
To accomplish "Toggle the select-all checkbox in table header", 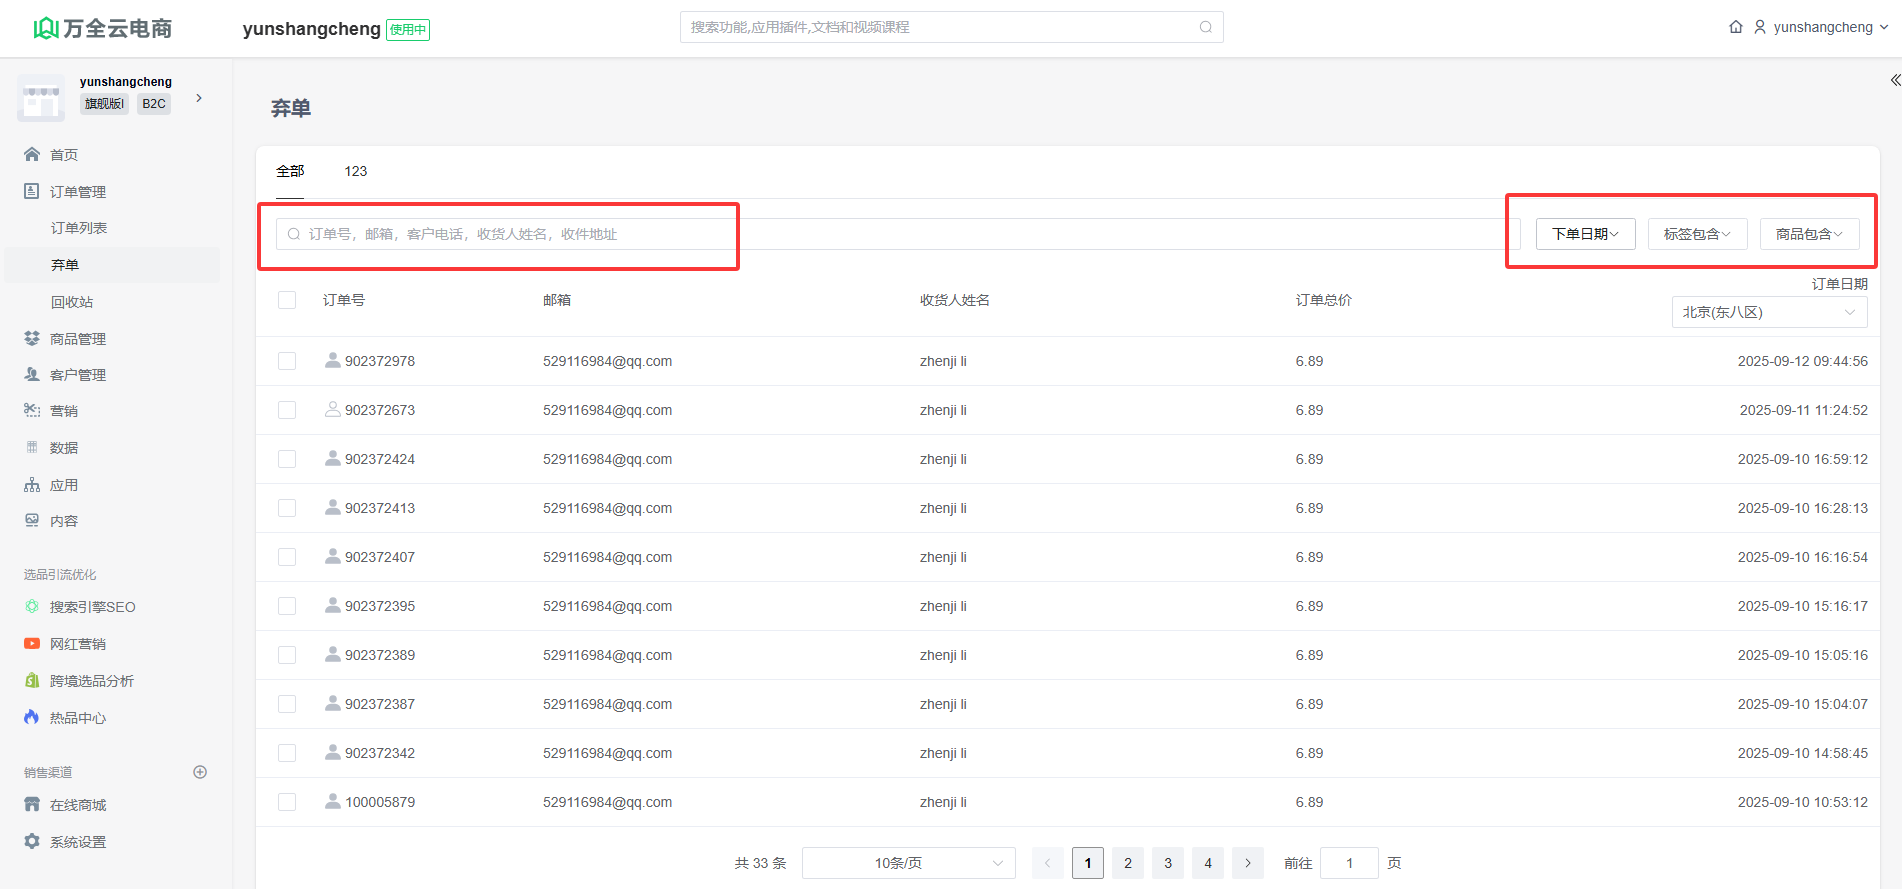I will [287, 300].
